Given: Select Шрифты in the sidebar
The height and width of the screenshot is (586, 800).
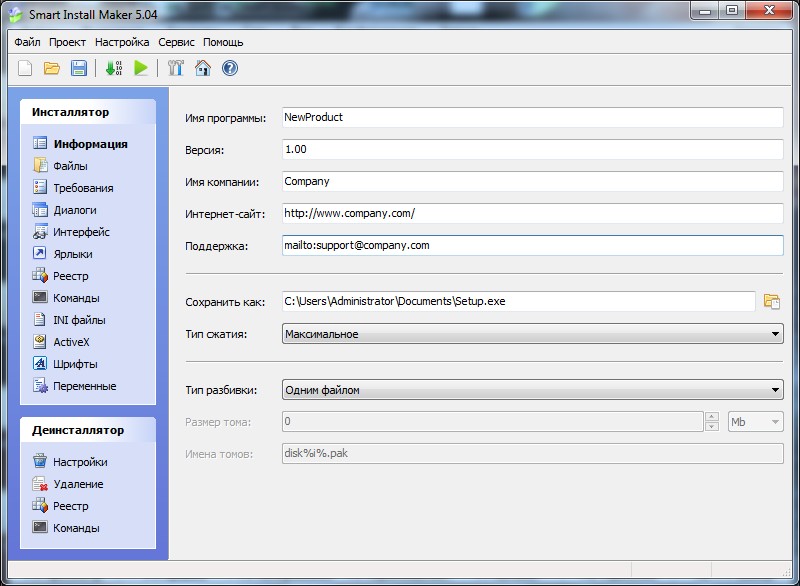Looking at the screenshot, I should [x=75, y=364].
